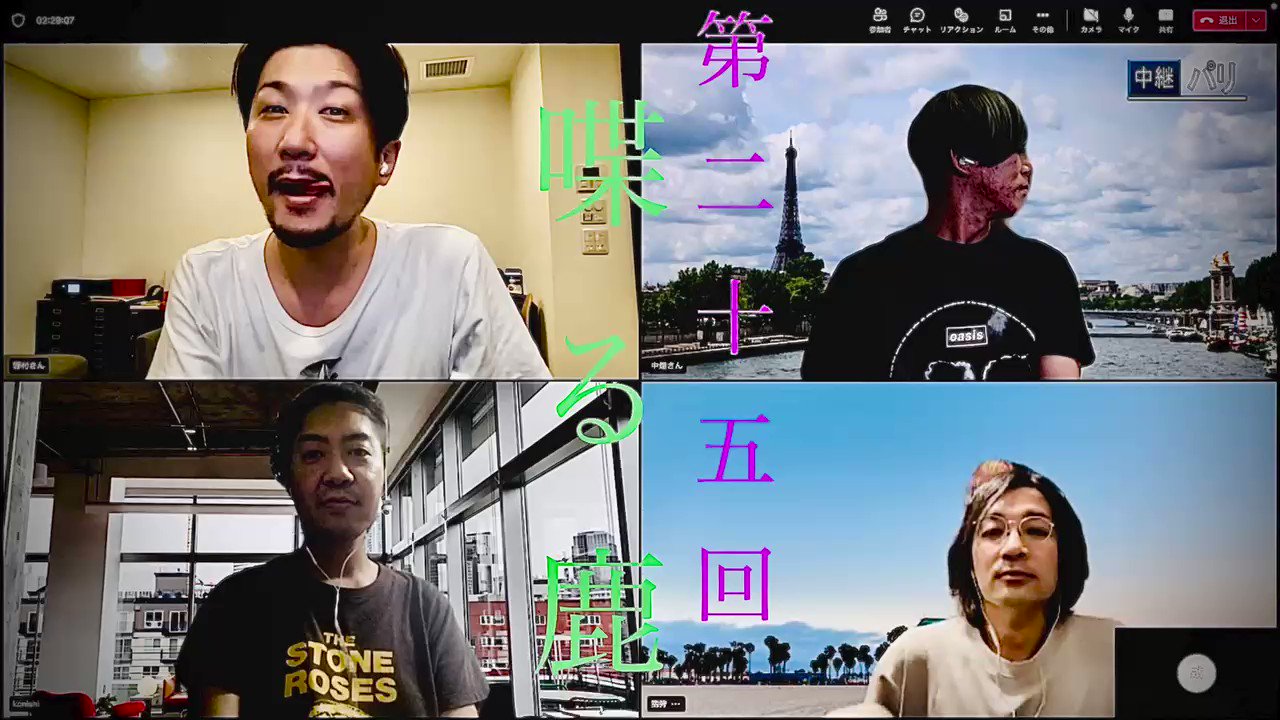Image resolution: width=1280 pixels, height=720 pixels.
Task: Click the 岡村さん name label
Action: pos(28,366)
